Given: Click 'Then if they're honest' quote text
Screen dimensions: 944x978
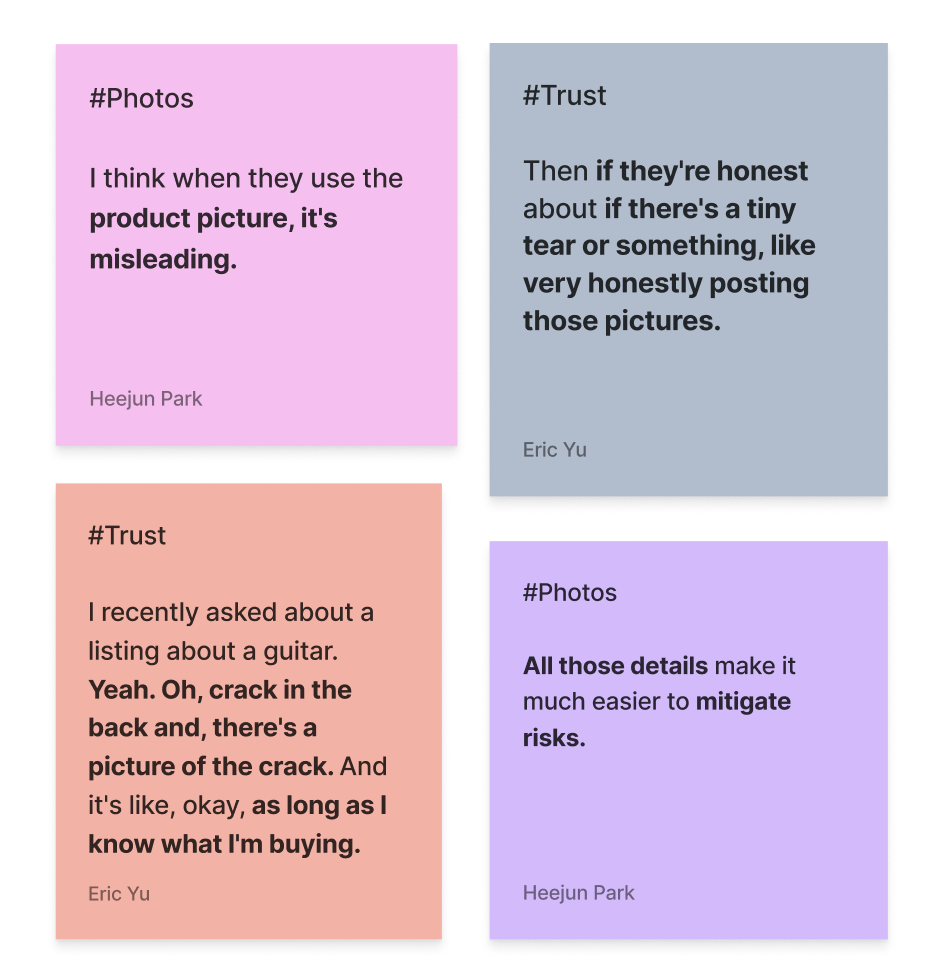Looking at the screenshot, I should point(666,171).
